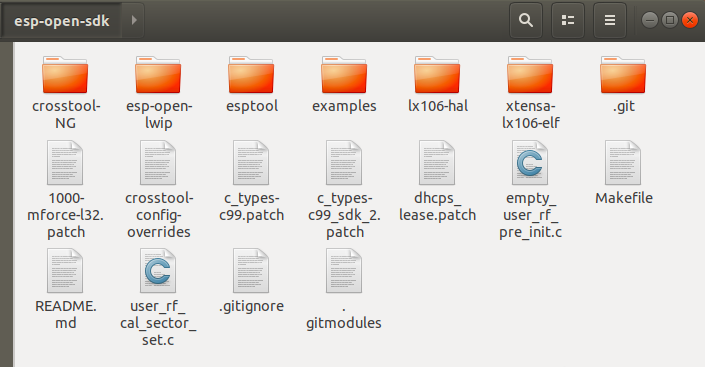Select the esptool folder icon
The width and height of the screenshot is (705, 367).
tap(251, 76)
